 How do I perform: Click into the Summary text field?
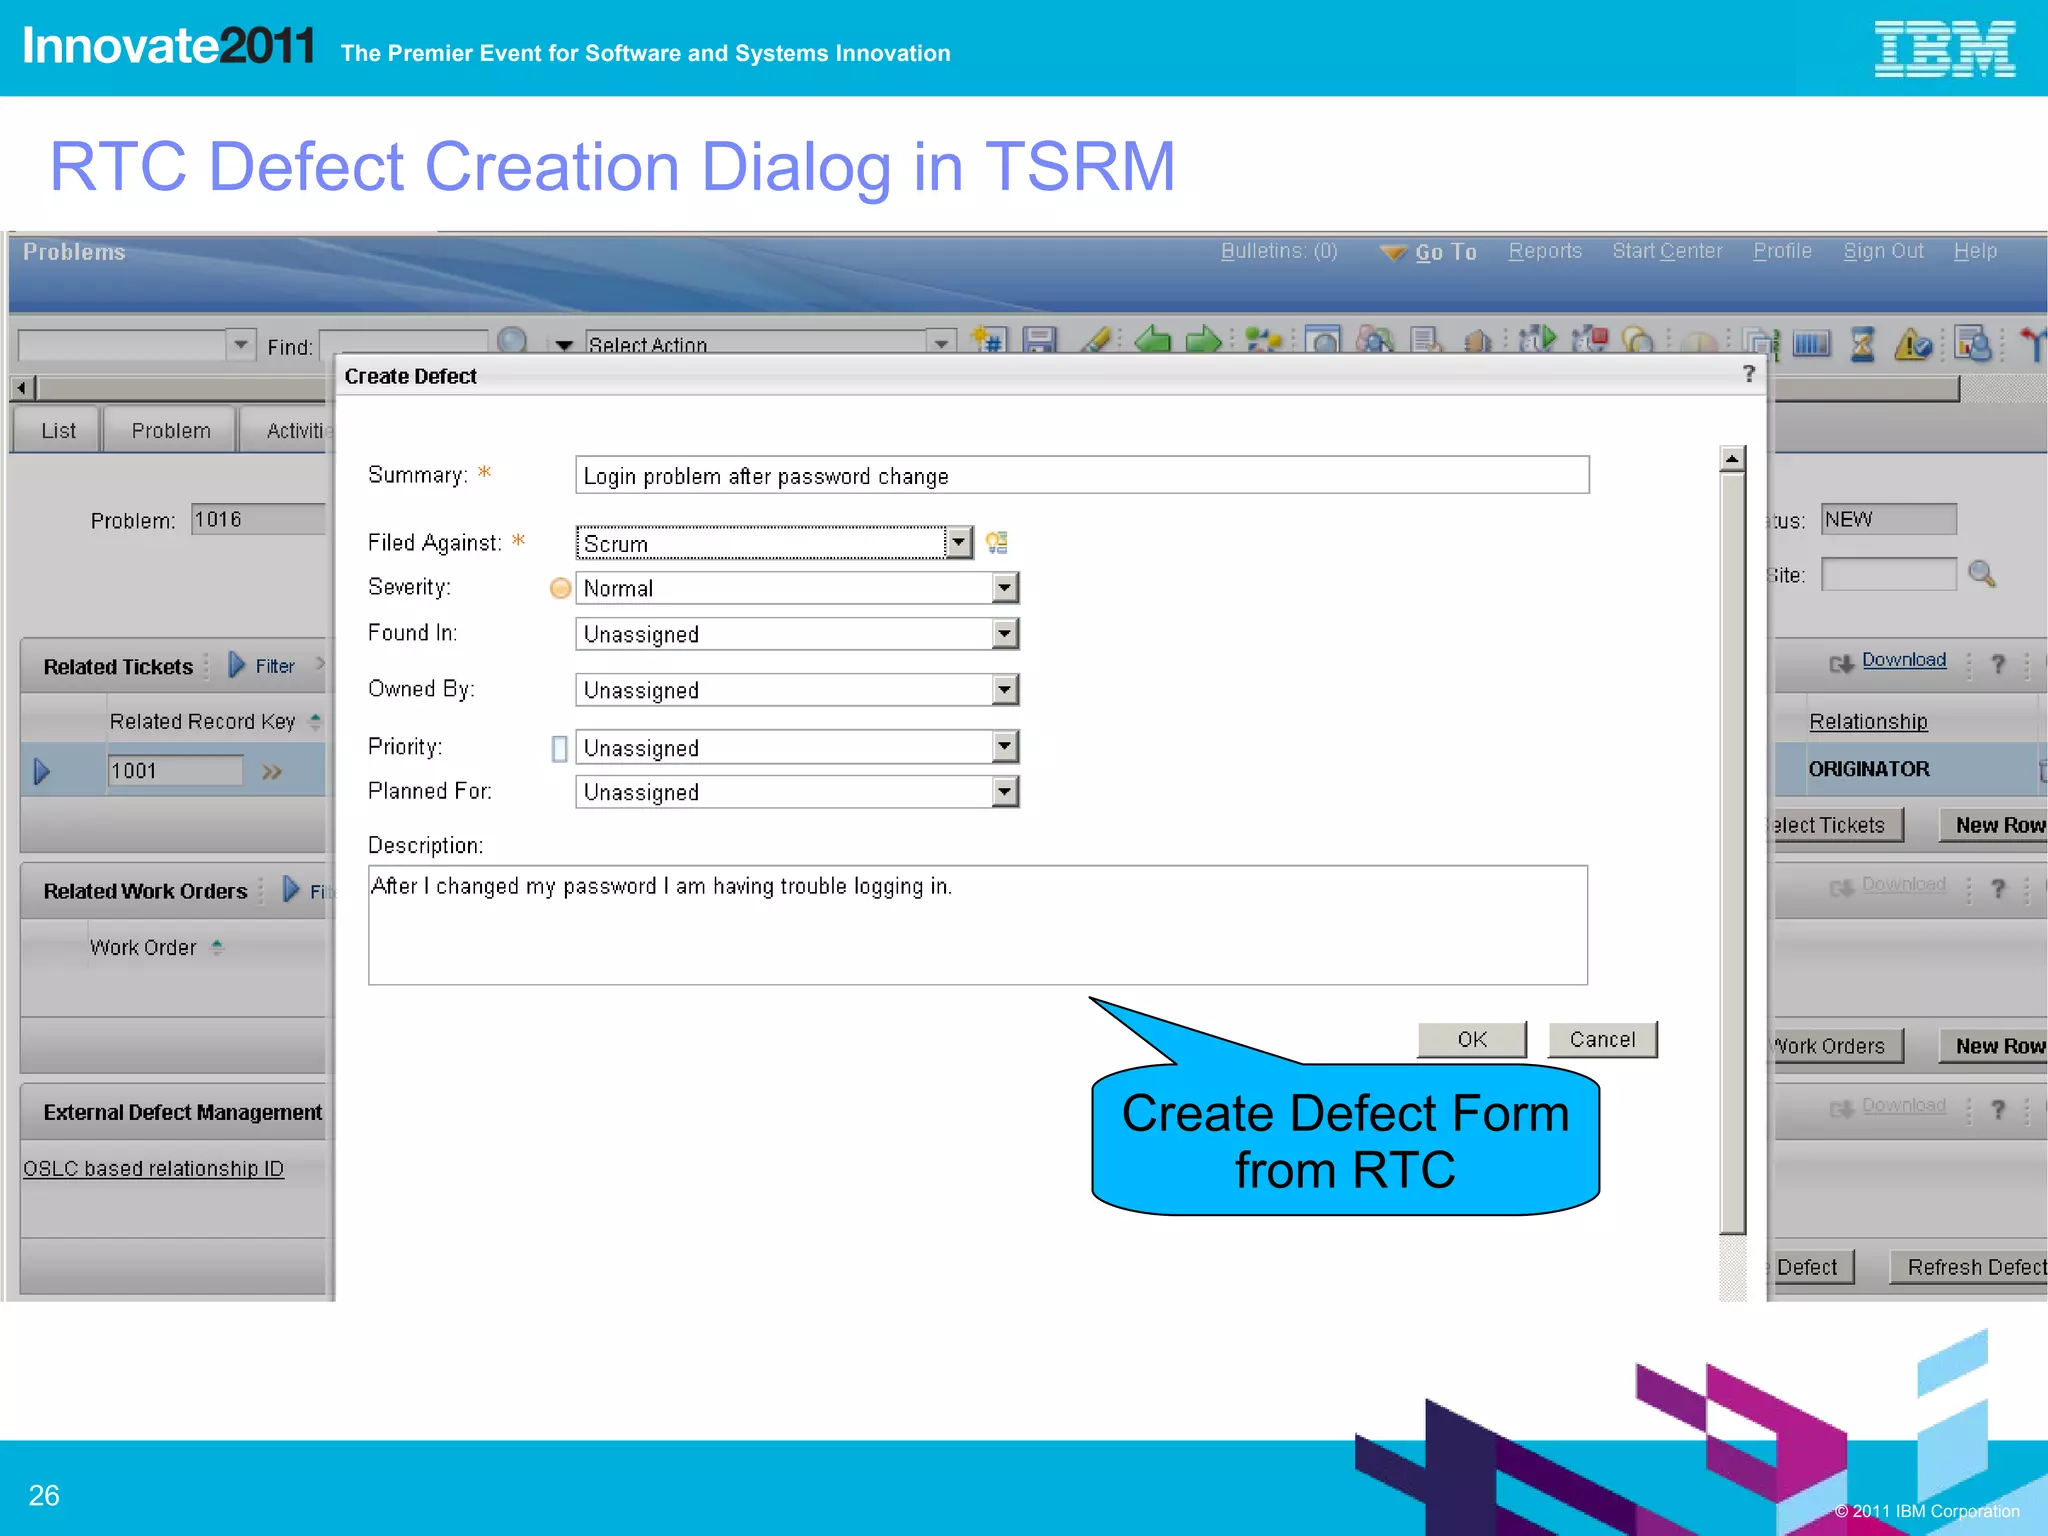pos(1082,475)
